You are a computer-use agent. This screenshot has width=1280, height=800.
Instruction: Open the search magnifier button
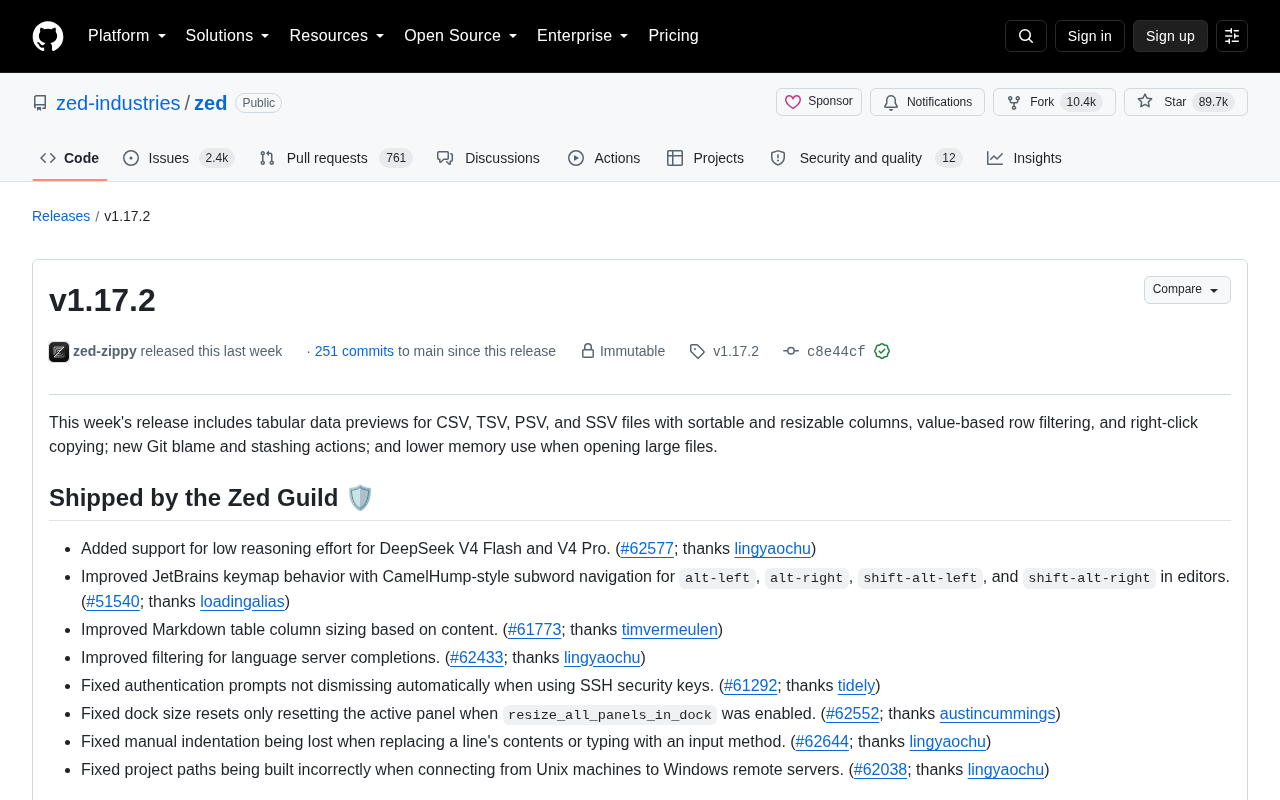click(x=1026, y=36)
